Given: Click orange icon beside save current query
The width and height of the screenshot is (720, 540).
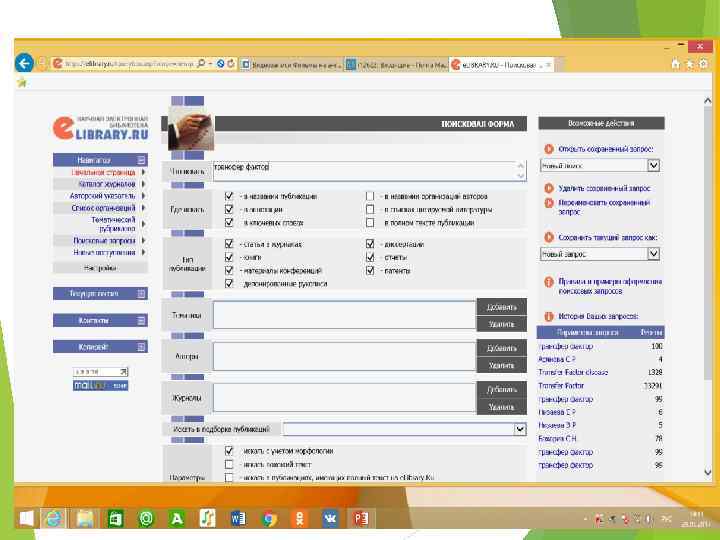Looking at the screenshot, I should pyautogui.click(x=549, y=237).
